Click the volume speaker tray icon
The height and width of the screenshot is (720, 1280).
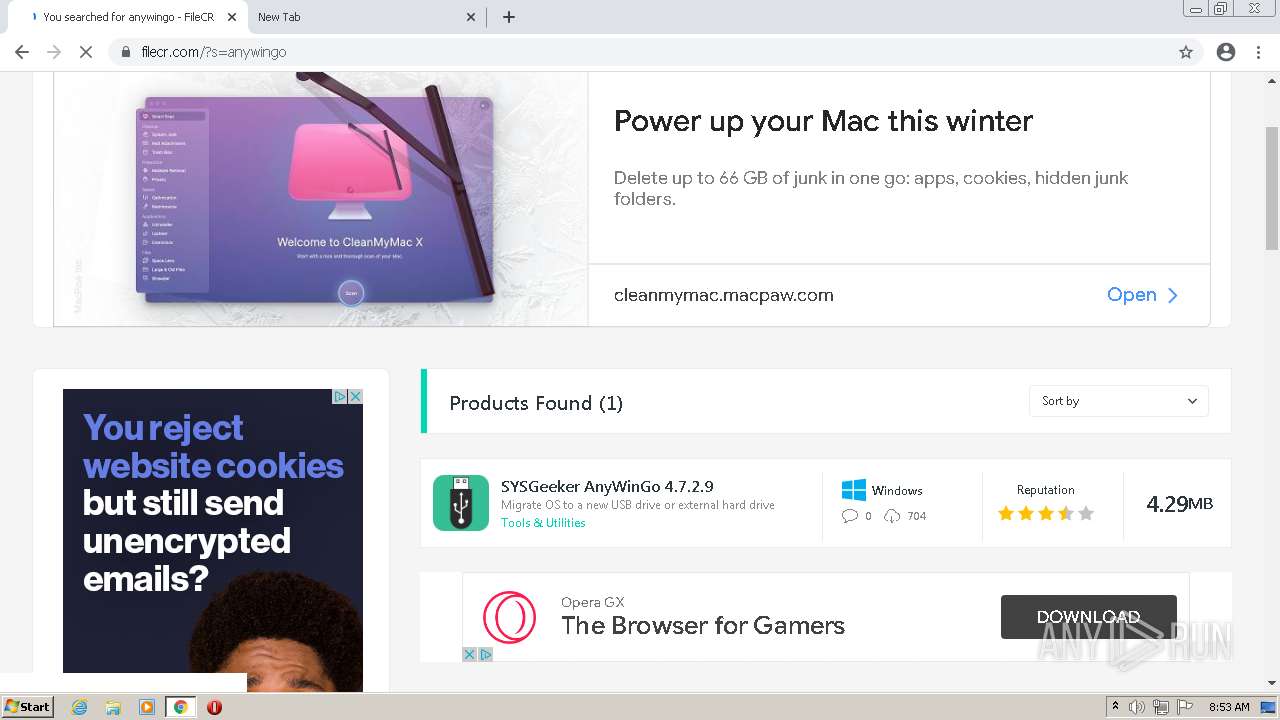pyautogui.click(x=1137, y=707)
